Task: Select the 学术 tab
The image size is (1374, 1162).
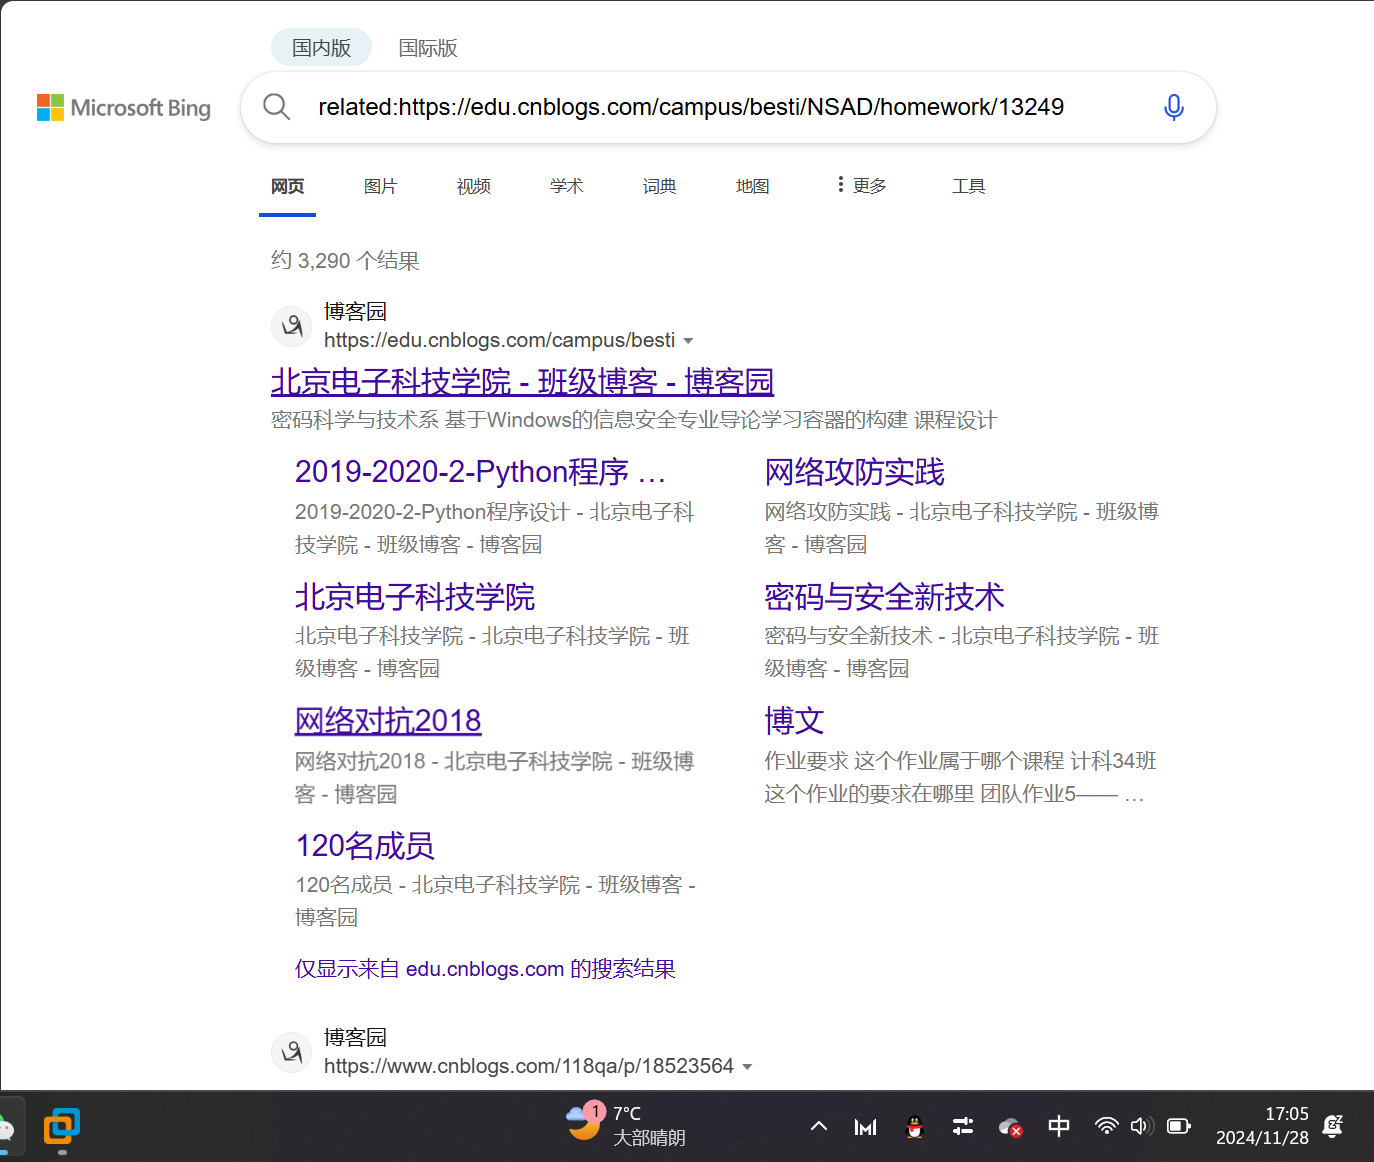Action: pos(566,186)
